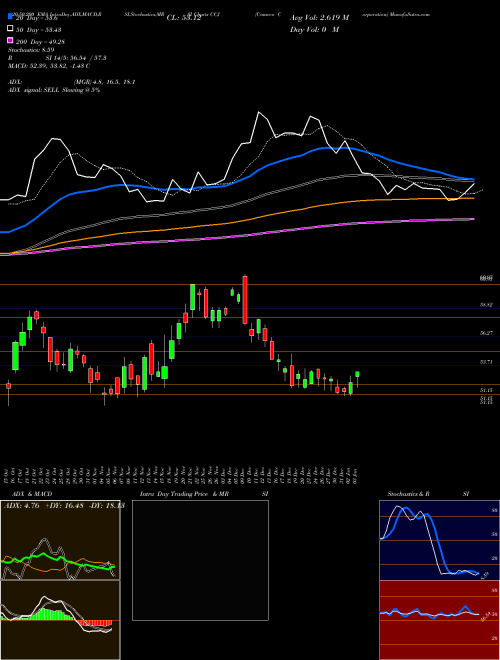Viewport: 500px width, 660px height.
Task: Open the ADX line chart thumbnail
Action: pyautogui.click(x=60, y=540)
